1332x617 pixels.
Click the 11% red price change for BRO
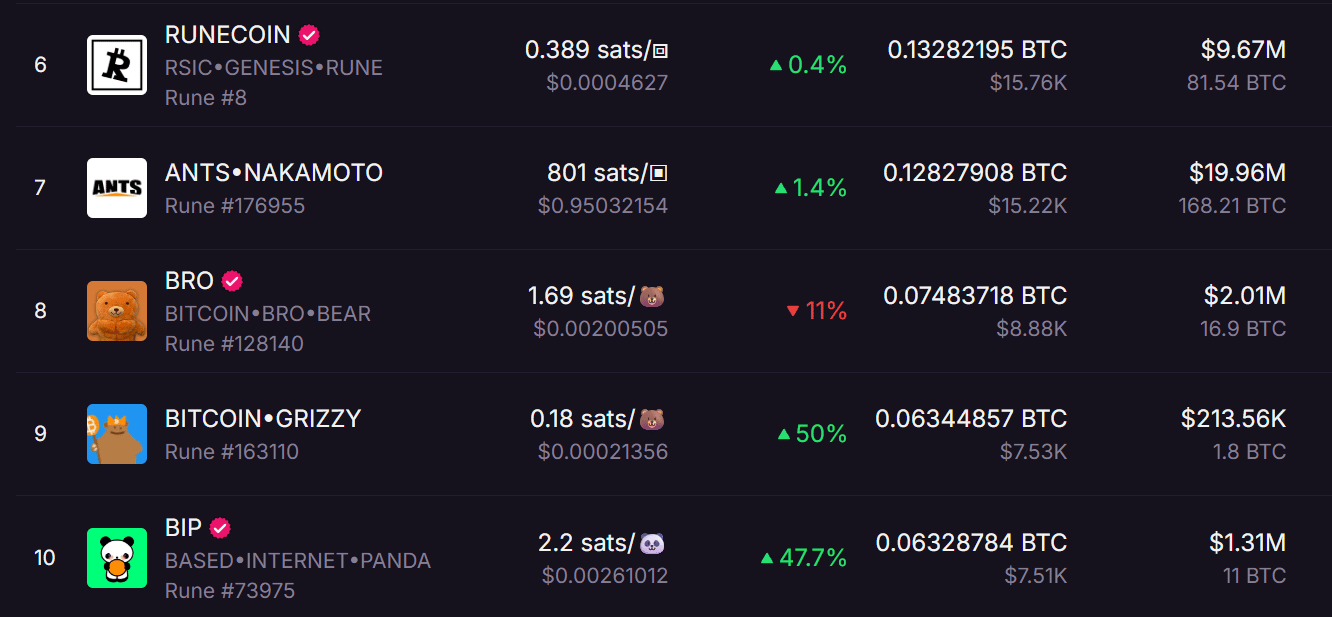(x=817, y=311)
